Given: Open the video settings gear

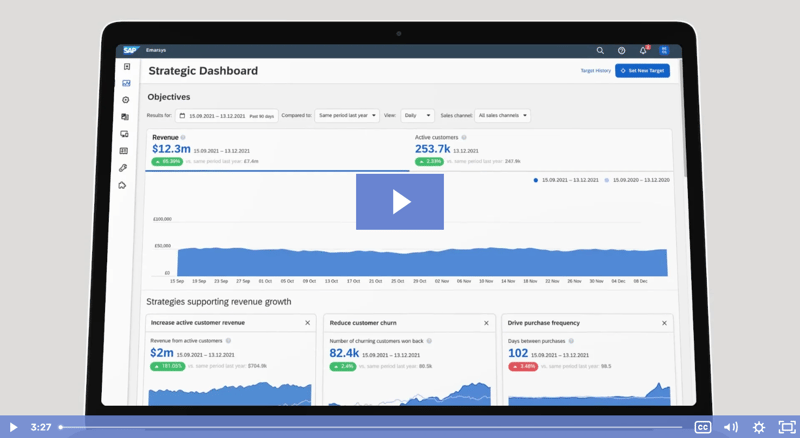Looking at the screenshot, I should (x=759, y=427).
